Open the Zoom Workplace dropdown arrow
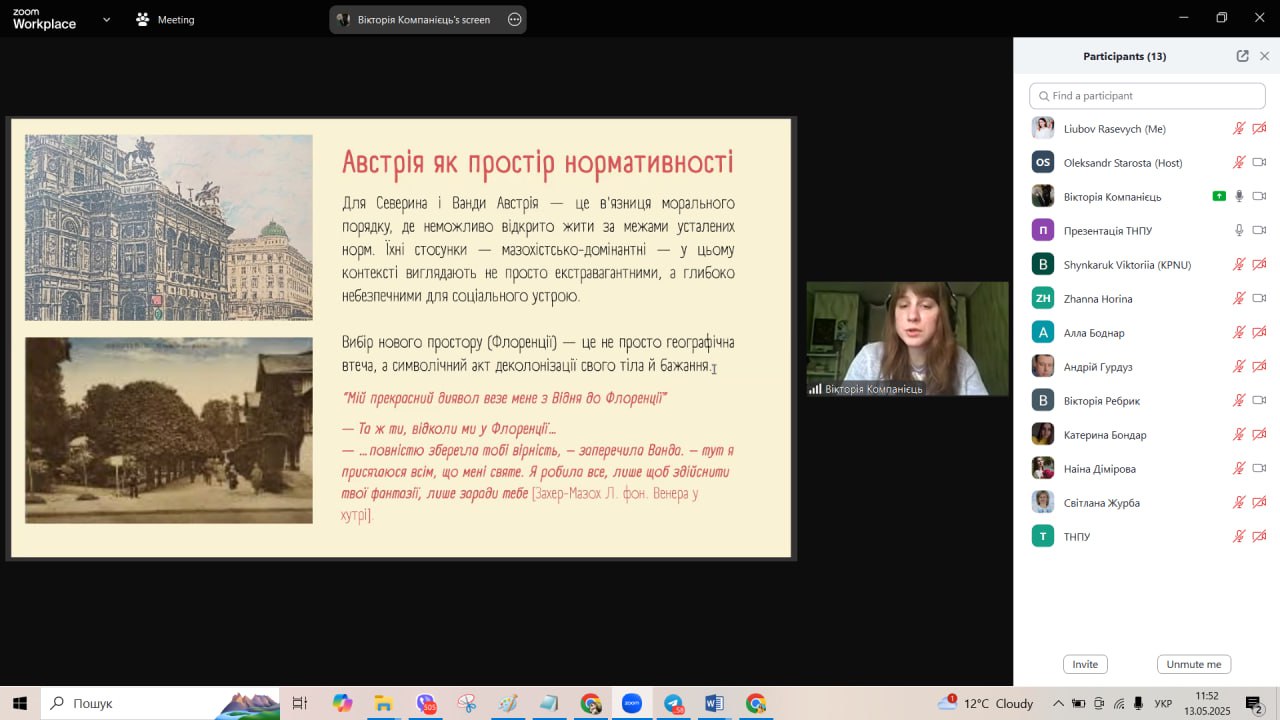The width and height of the screenshot is (1280, 720). click(106, 19)
